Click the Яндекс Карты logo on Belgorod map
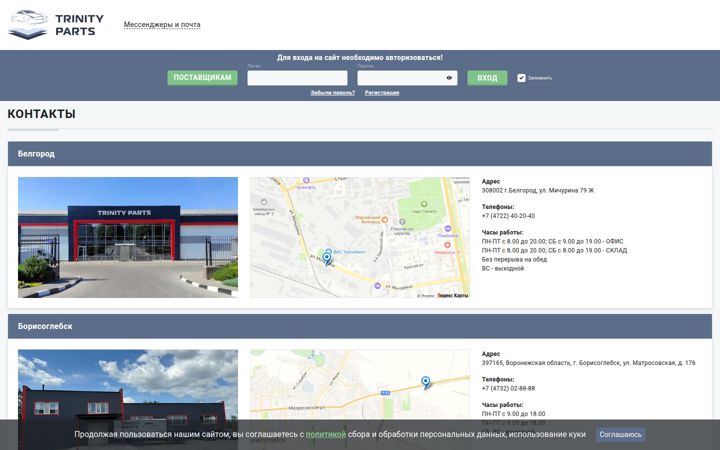Image resolution: width=720 pixels, height=450 pixels. tap(452, 295)
